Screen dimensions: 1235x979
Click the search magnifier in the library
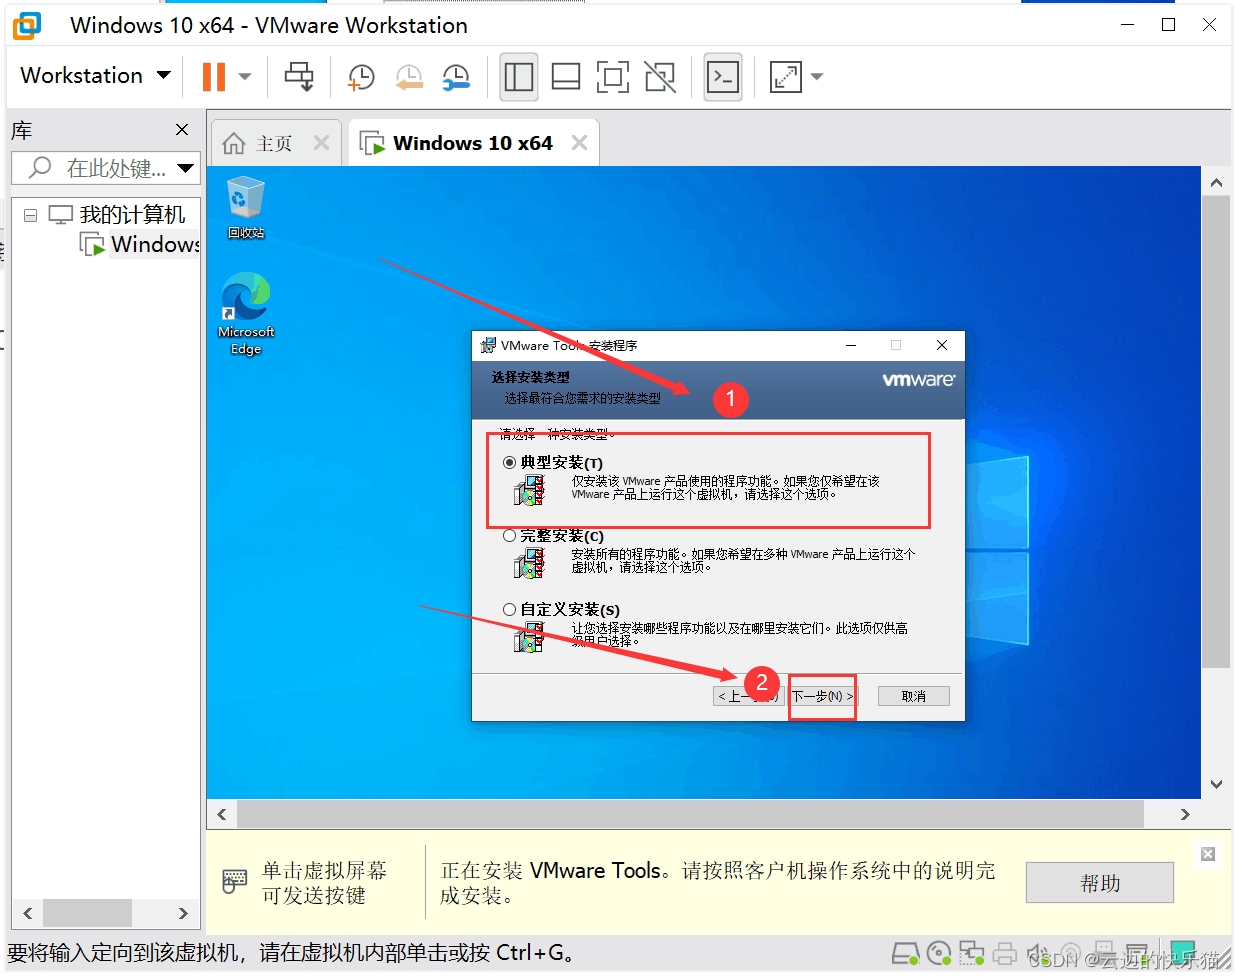tap(40, 168)
